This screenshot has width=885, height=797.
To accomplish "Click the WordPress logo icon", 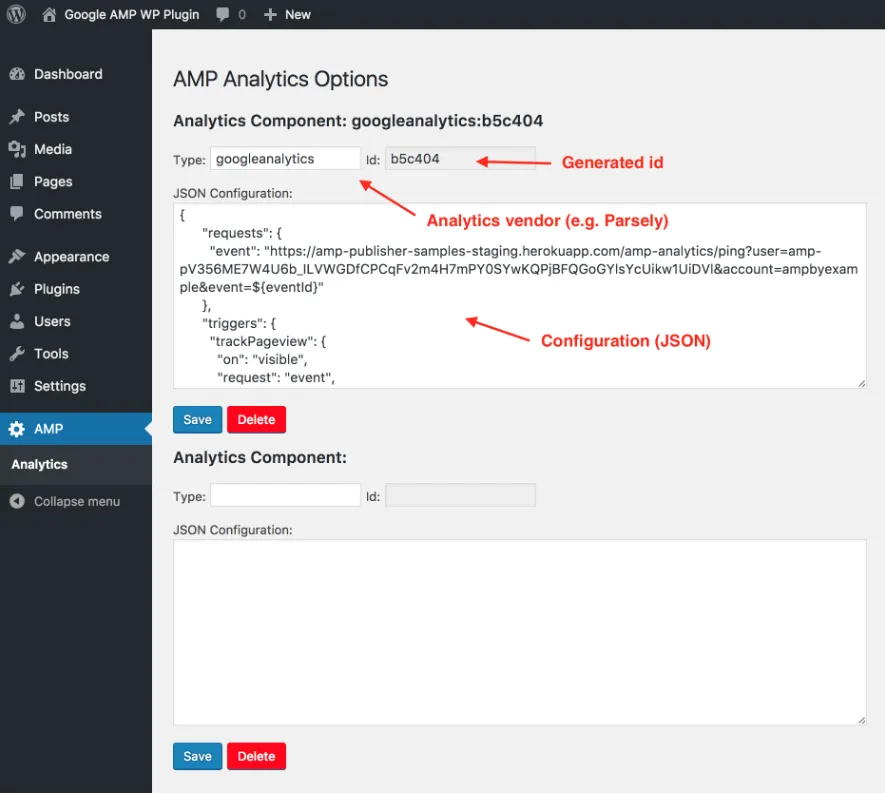I will (x=16, y=14).
